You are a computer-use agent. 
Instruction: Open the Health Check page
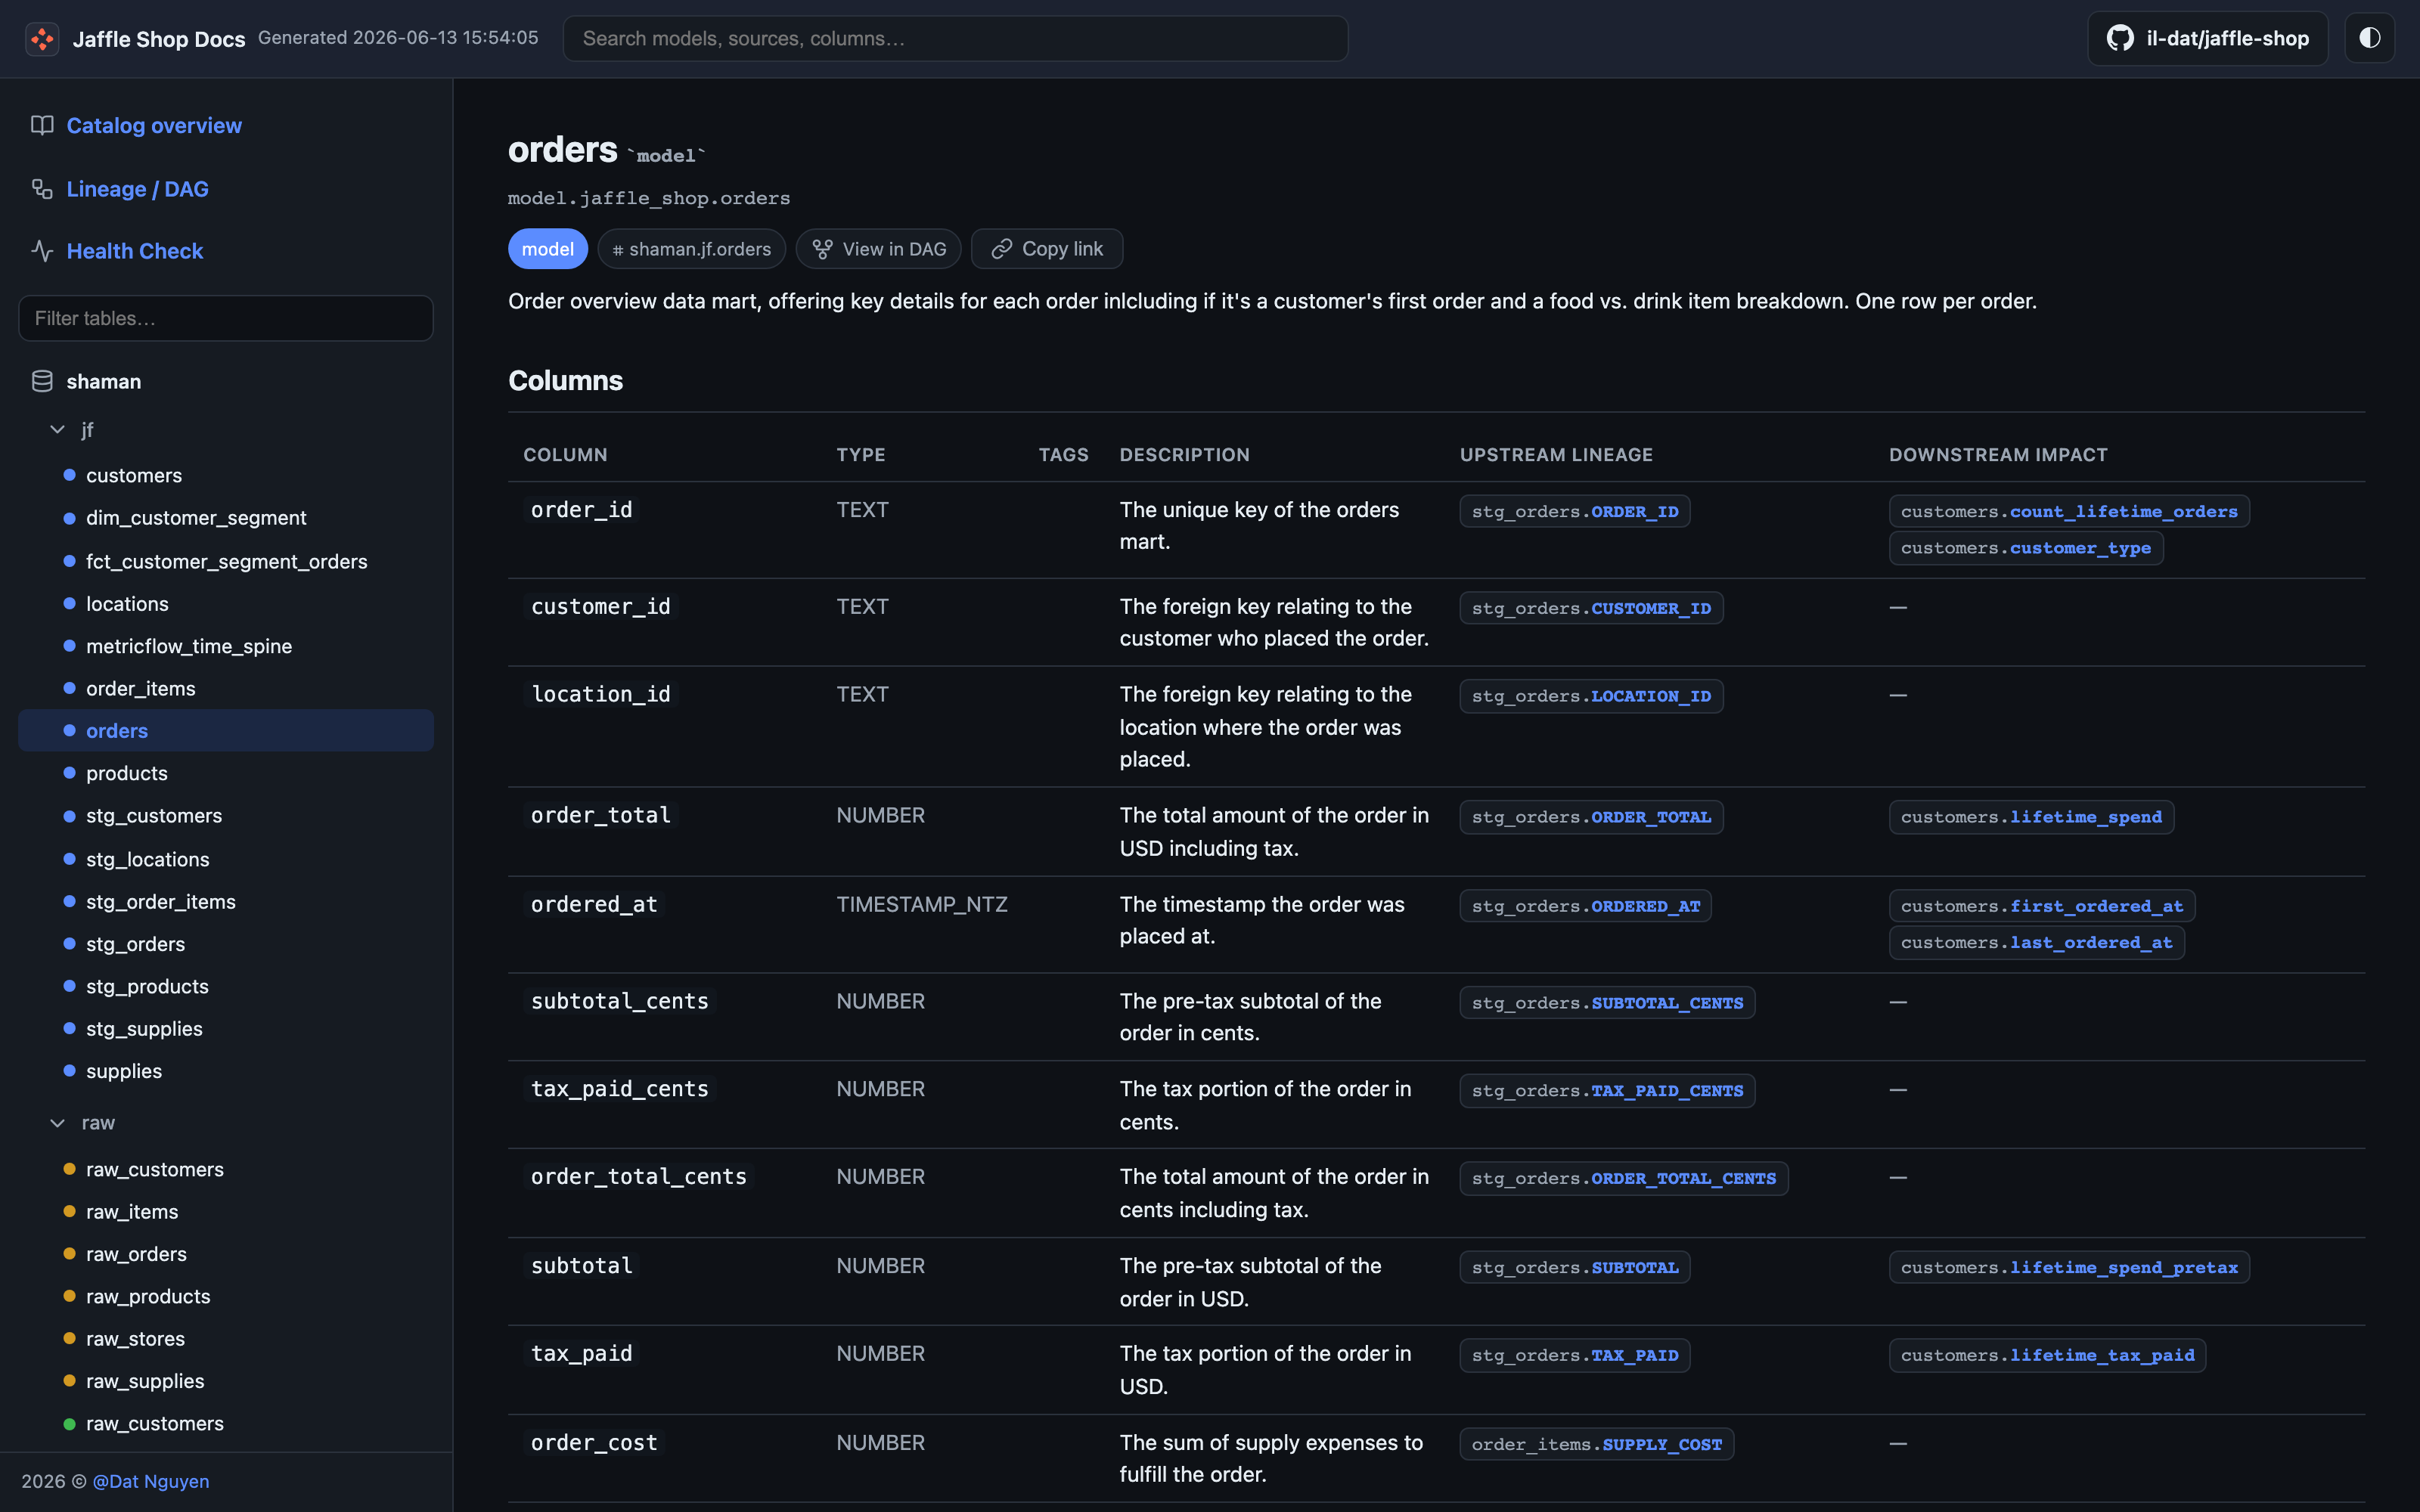click(x=134, y=251)
